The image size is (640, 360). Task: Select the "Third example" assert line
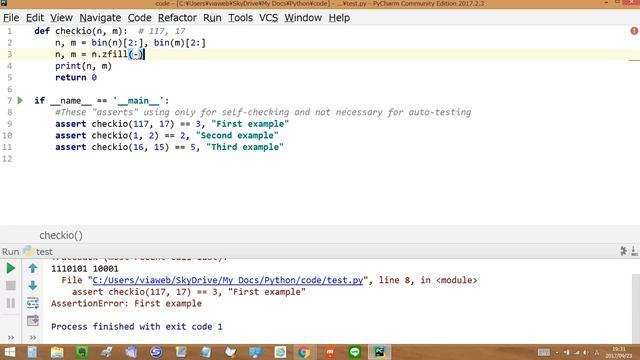169,147
